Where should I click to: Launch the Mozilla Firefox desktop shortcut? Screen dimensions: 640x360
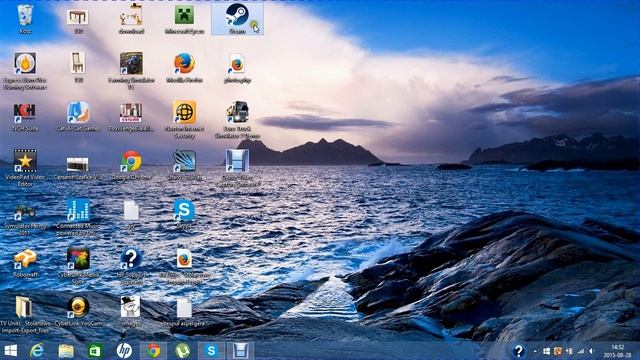click(x=184, y=63)
